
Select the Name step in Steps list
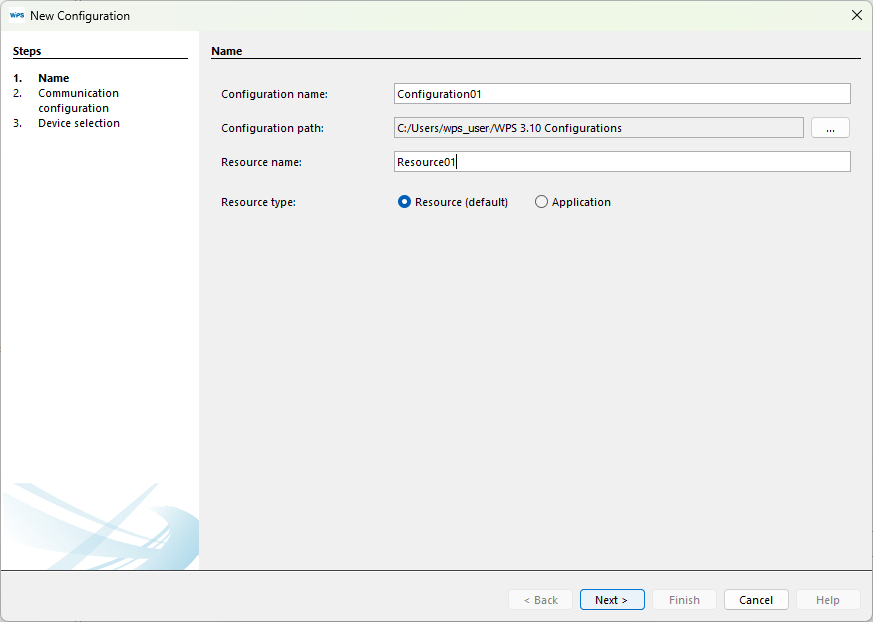click(x=53, y=77)
